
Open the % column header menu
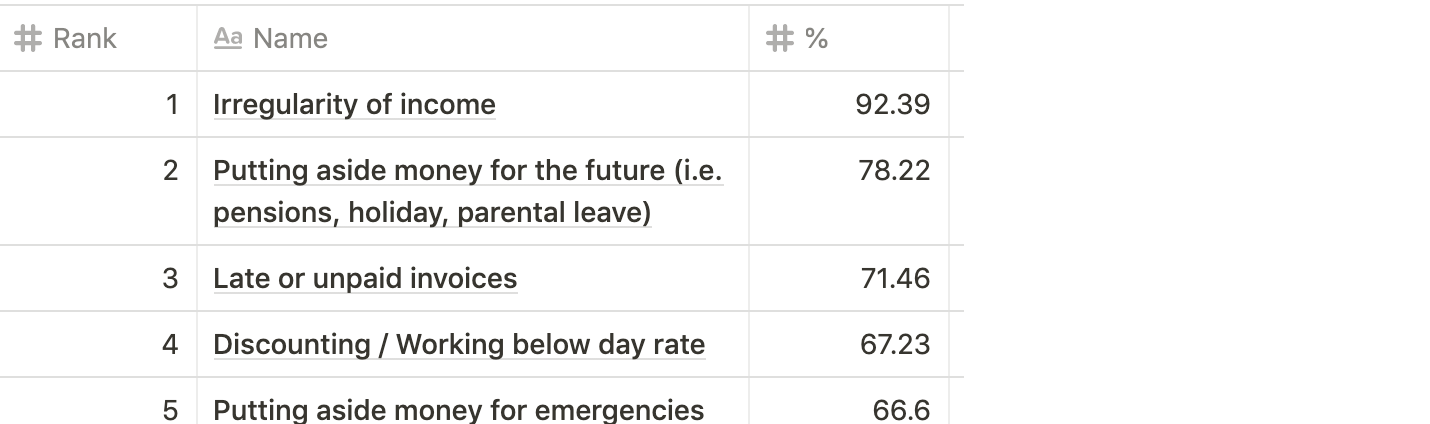pos(849,38)
